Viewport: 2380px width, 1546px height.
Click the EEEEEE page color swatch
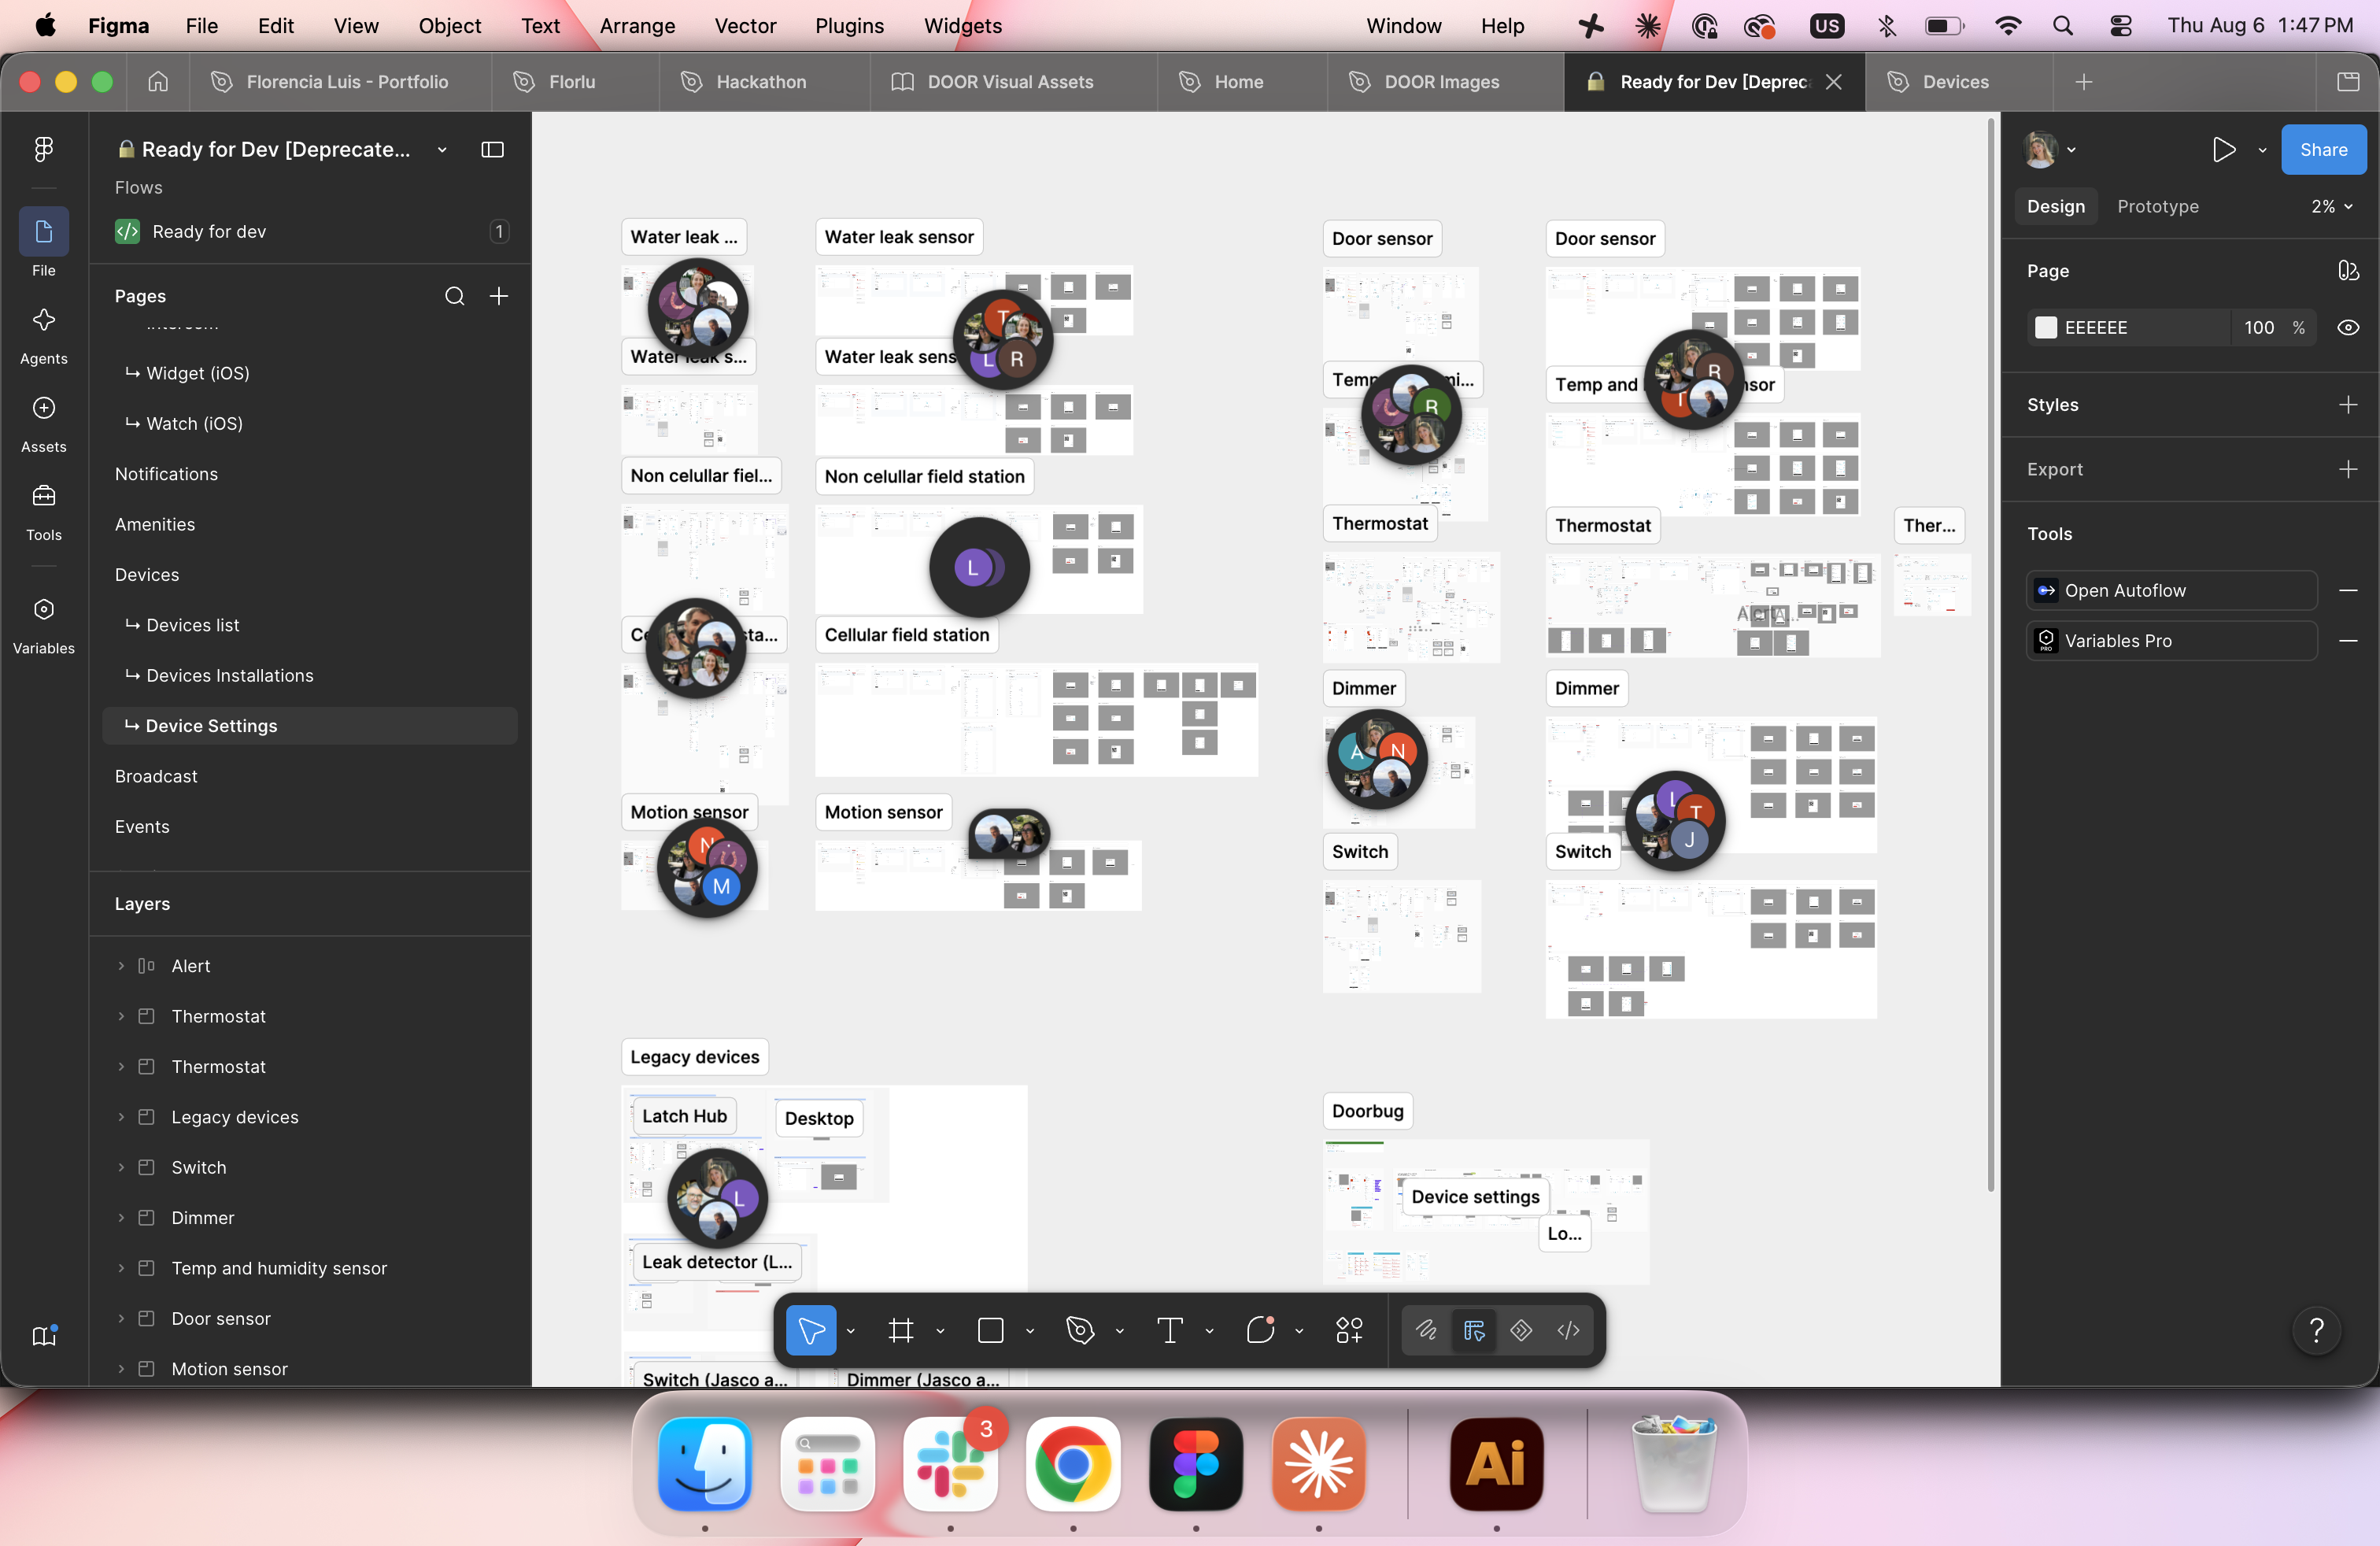[2045, 328]
